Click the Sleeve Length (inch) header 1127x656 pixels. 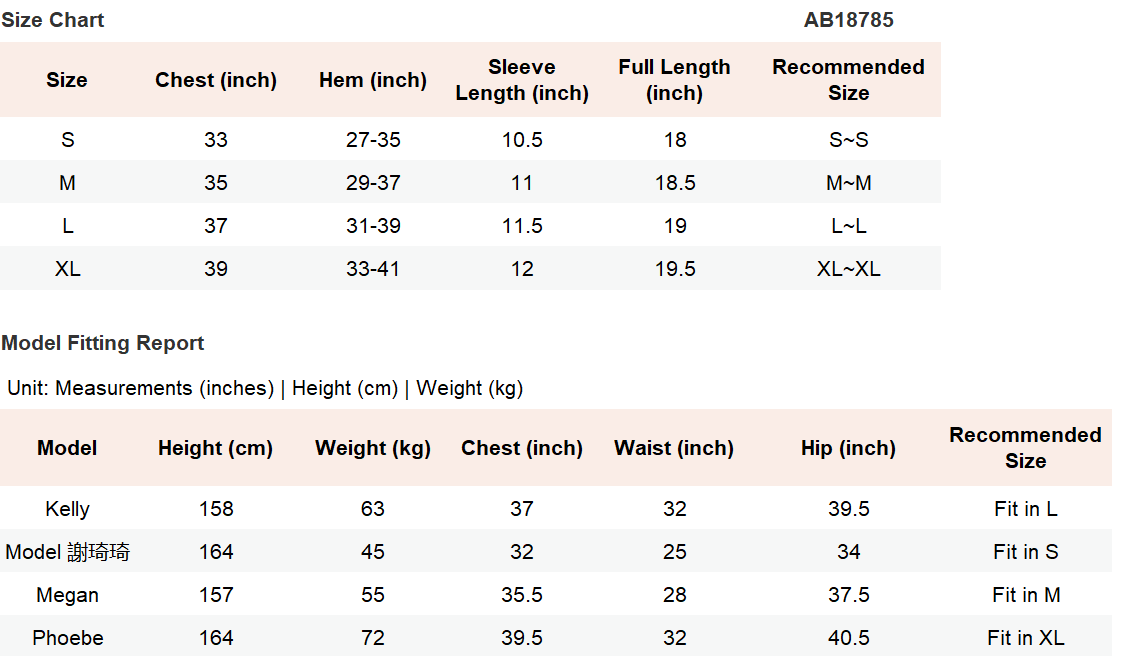pyautogui.click(x=522, y=80)
